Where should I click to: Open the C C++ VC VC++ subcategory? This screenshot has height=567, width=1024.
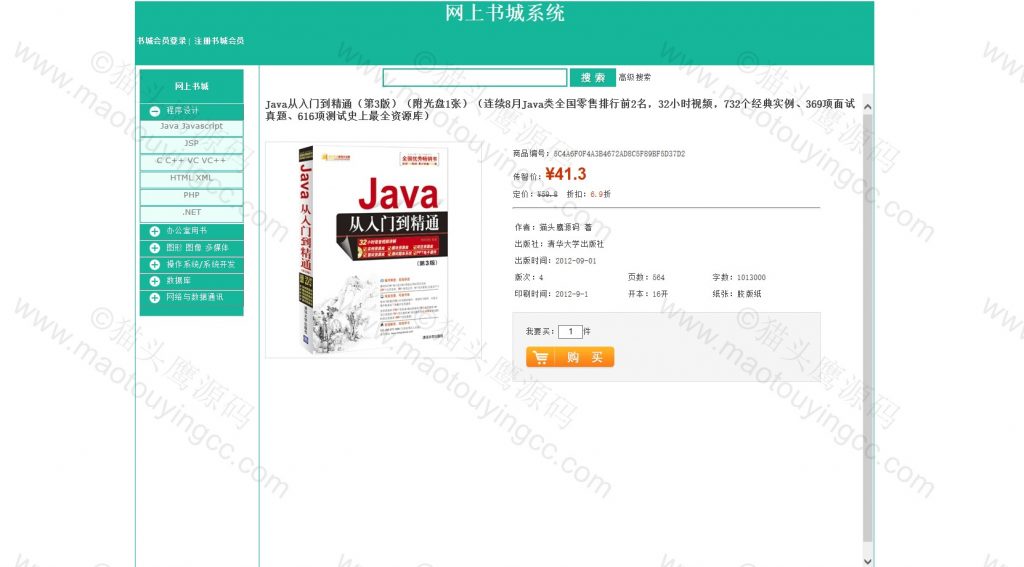tap(191, 161)
